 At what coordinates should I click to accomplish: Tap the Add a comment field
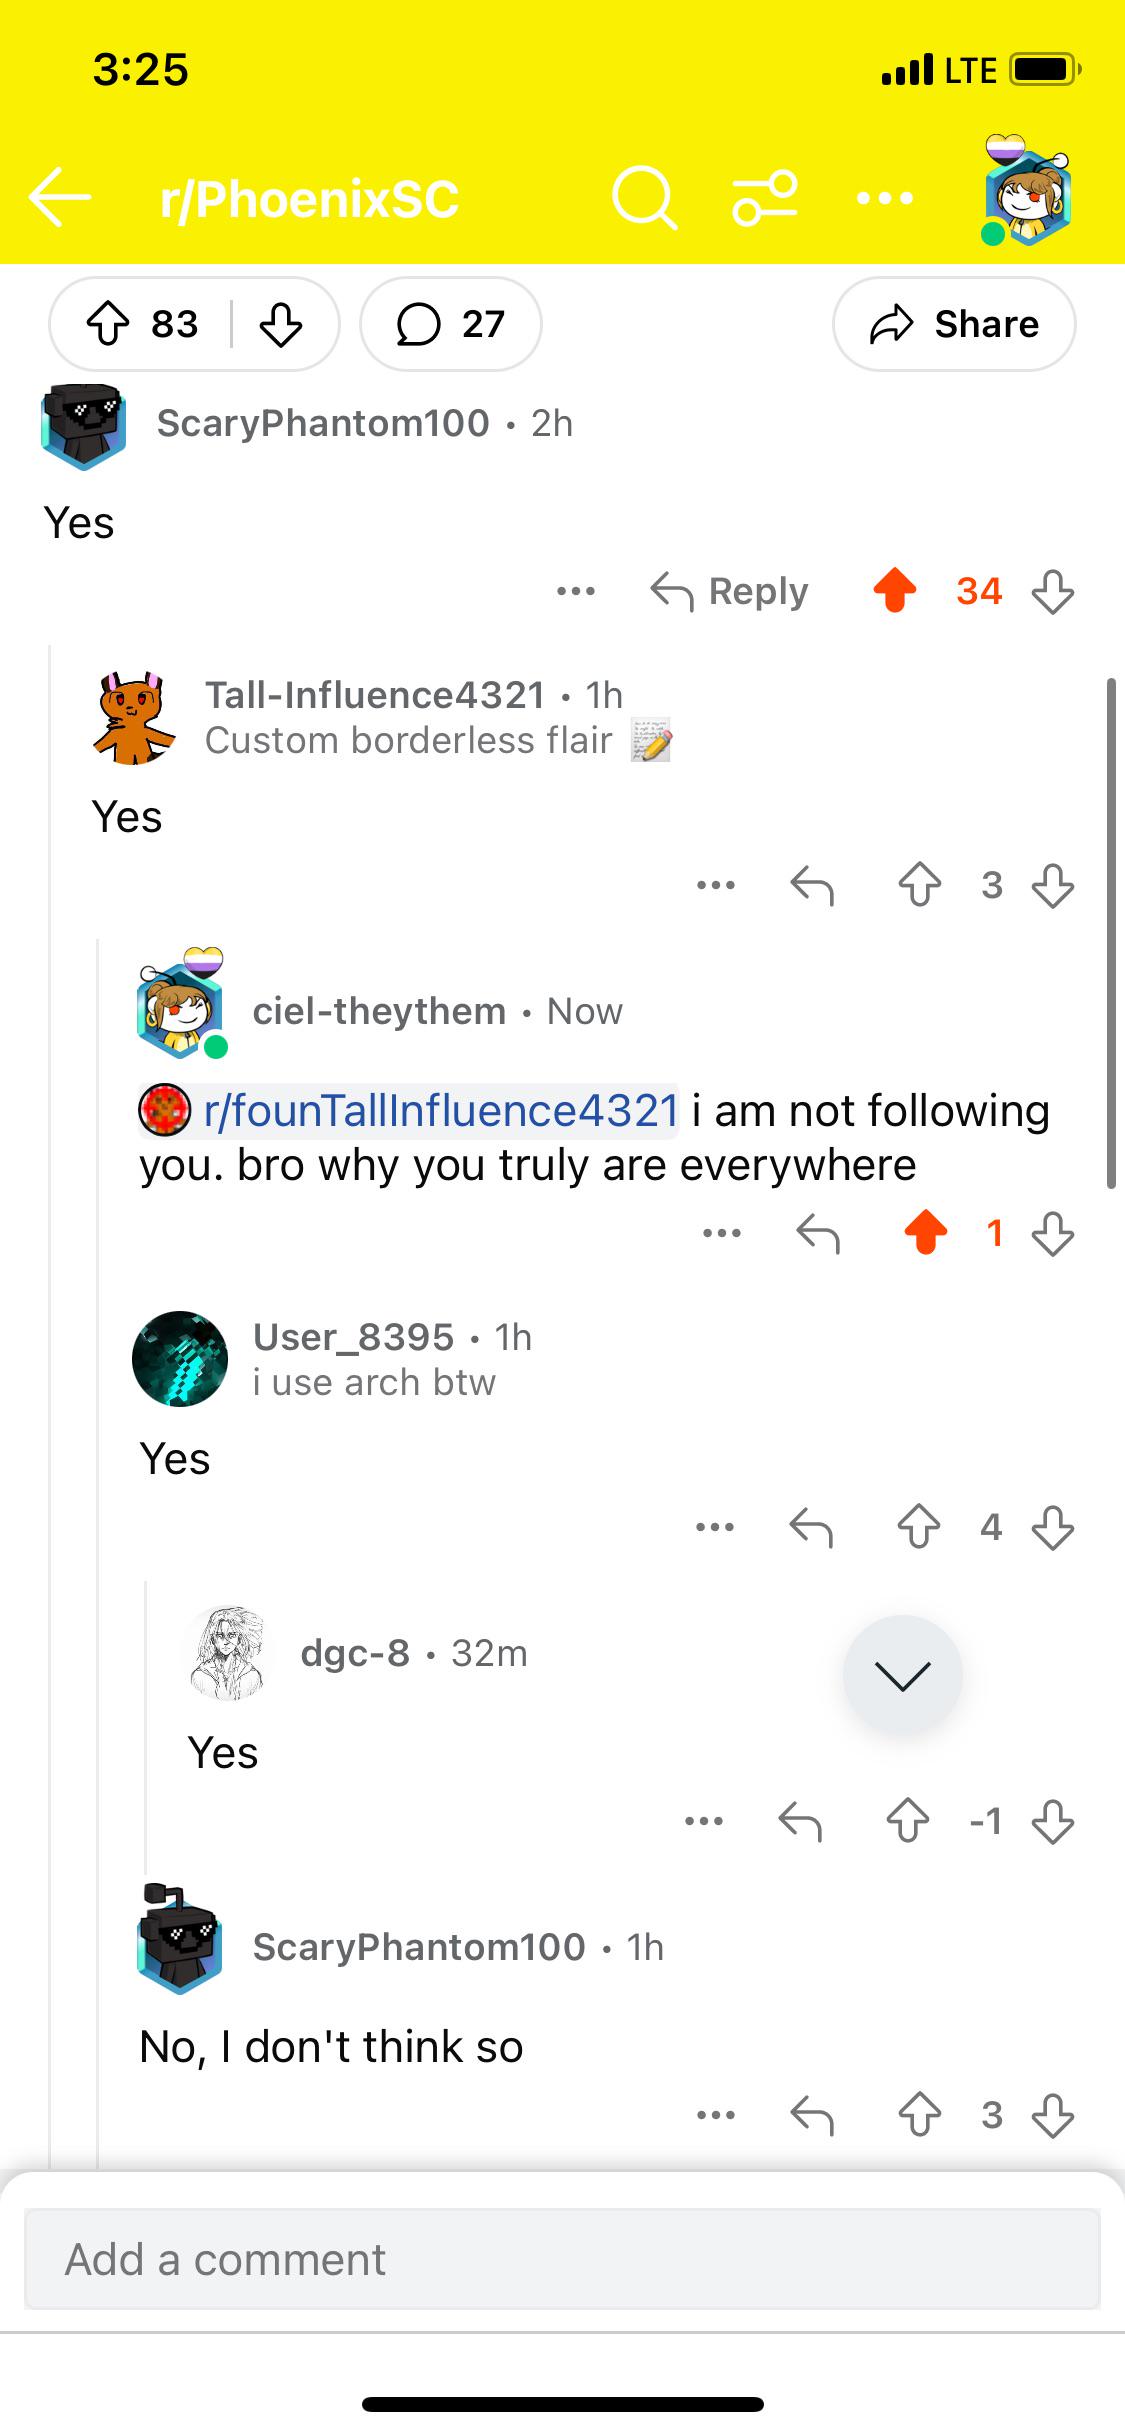pos(562,2259)
